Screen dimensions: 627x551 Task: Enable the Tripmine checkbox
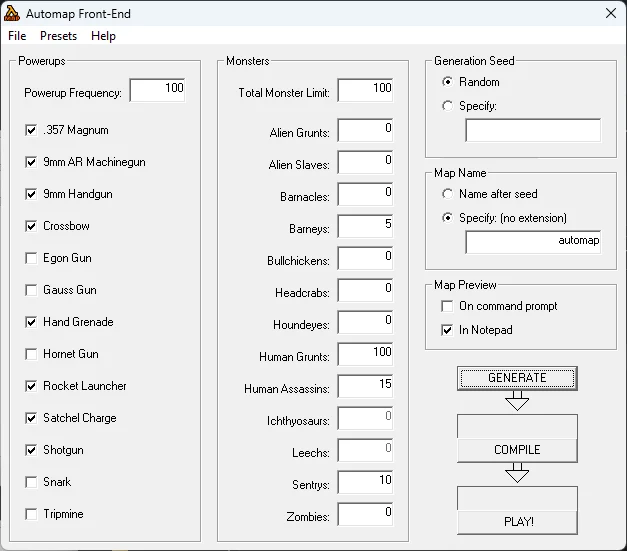[31, 514]
